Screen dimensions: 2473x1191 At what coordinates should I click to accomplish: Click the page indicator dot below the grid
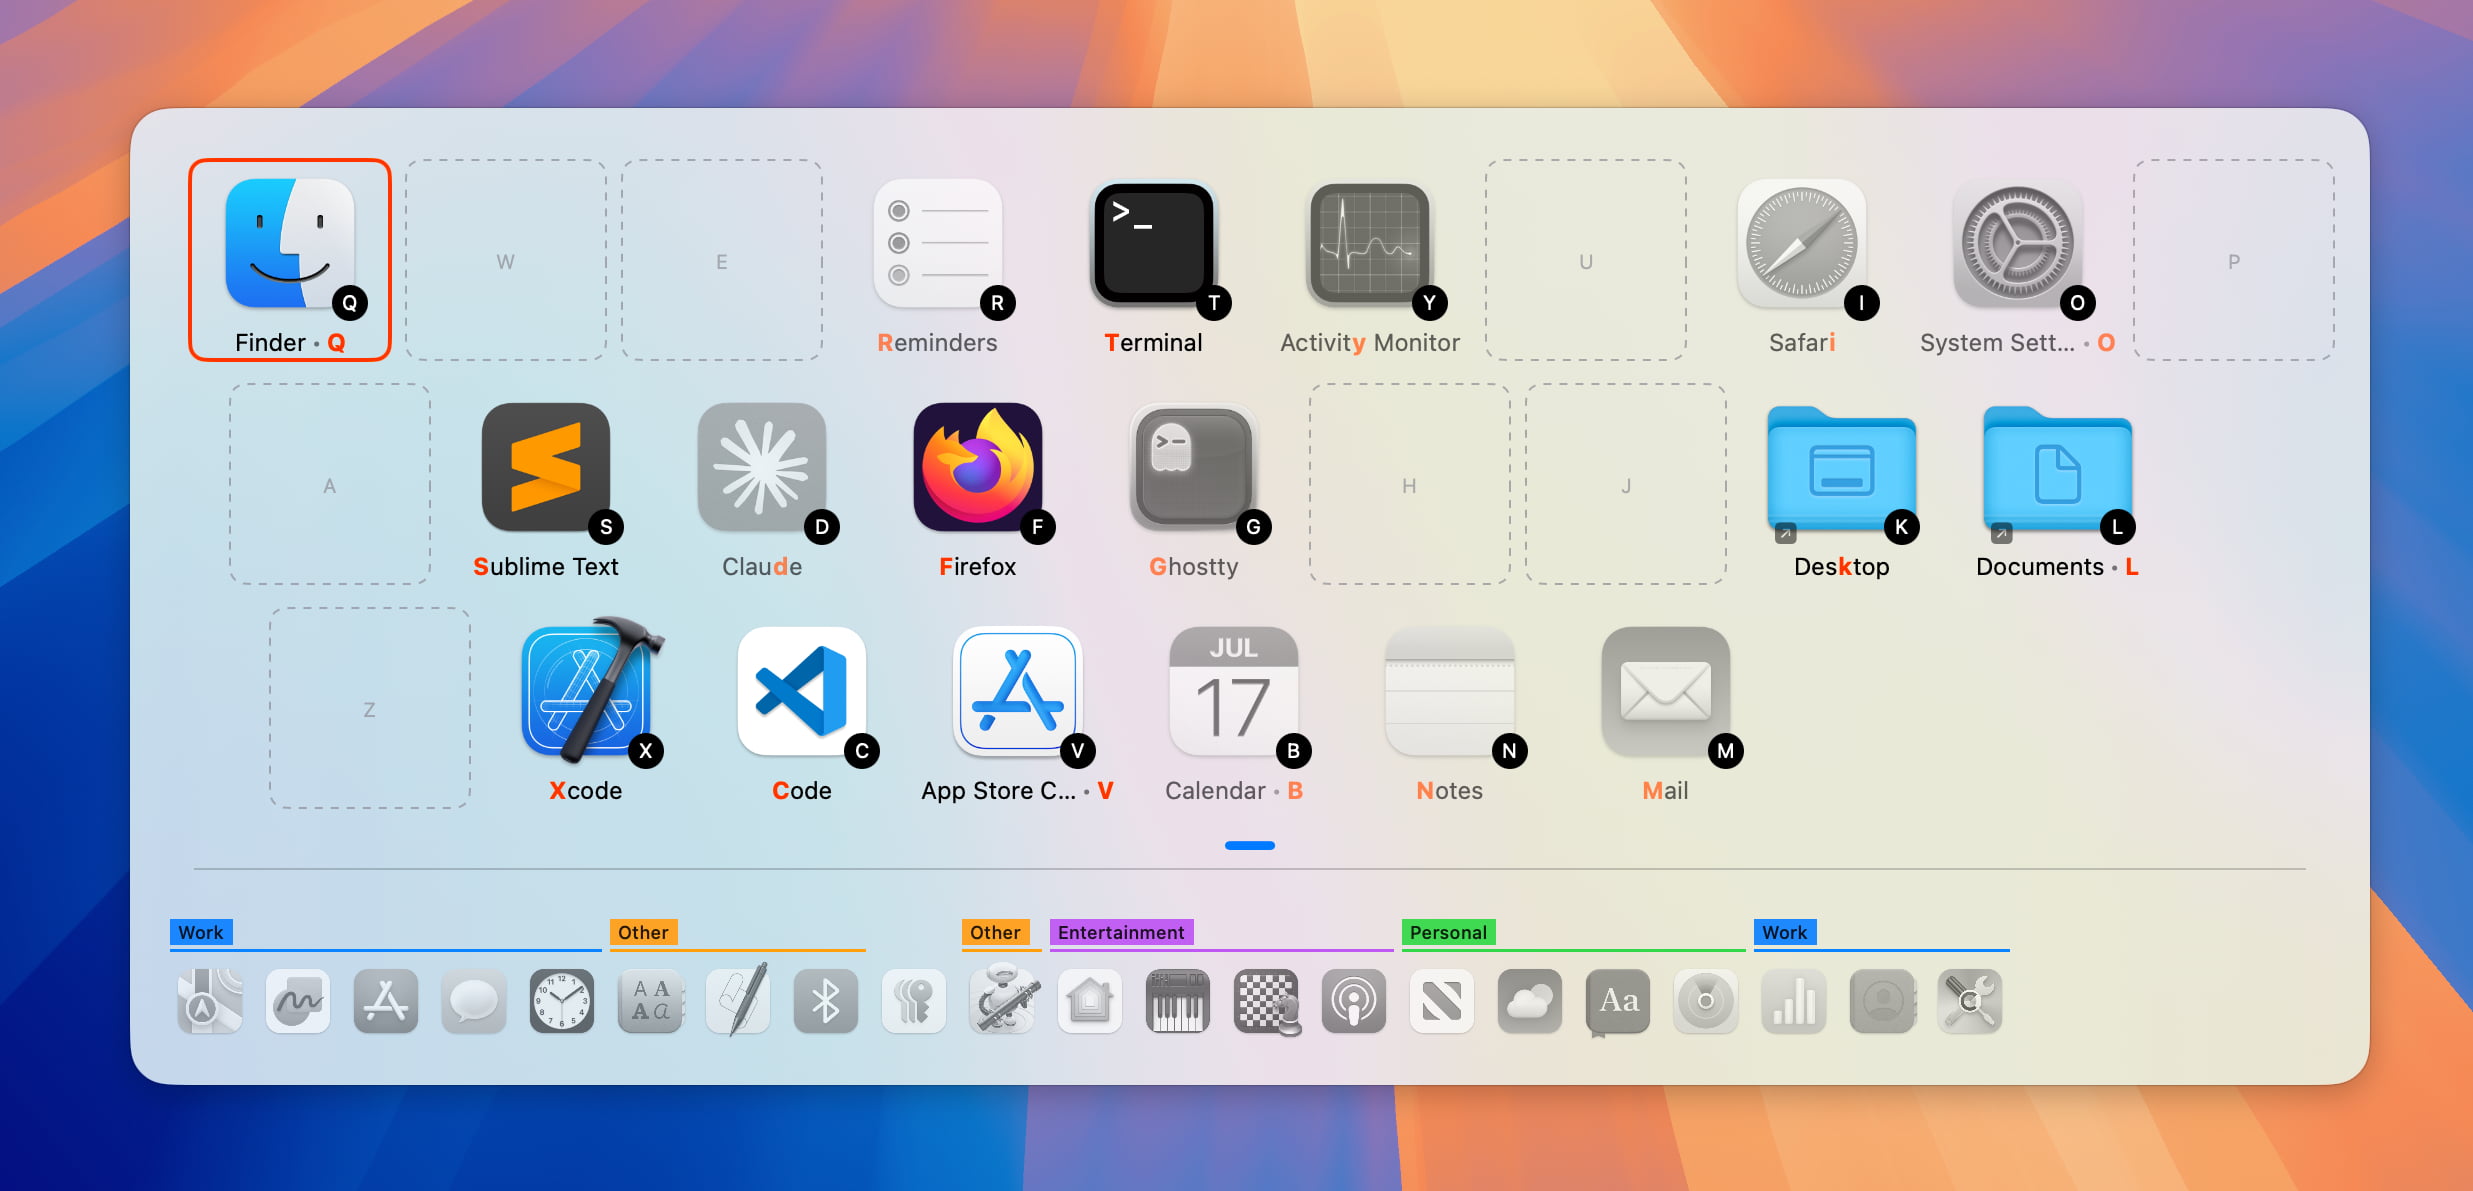1247,845
